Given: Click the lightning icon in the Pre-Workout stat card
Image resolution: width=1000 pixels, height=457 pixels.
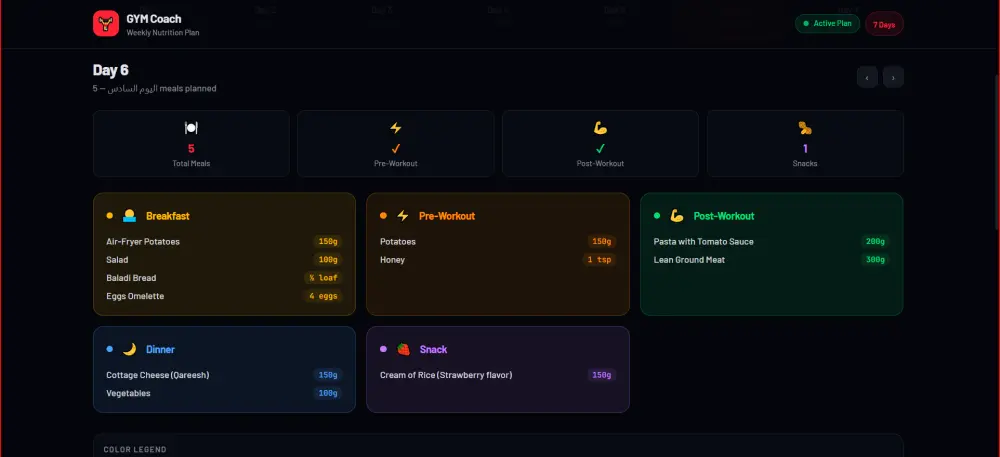Looking at the screenshot, I should coord(395,128).
